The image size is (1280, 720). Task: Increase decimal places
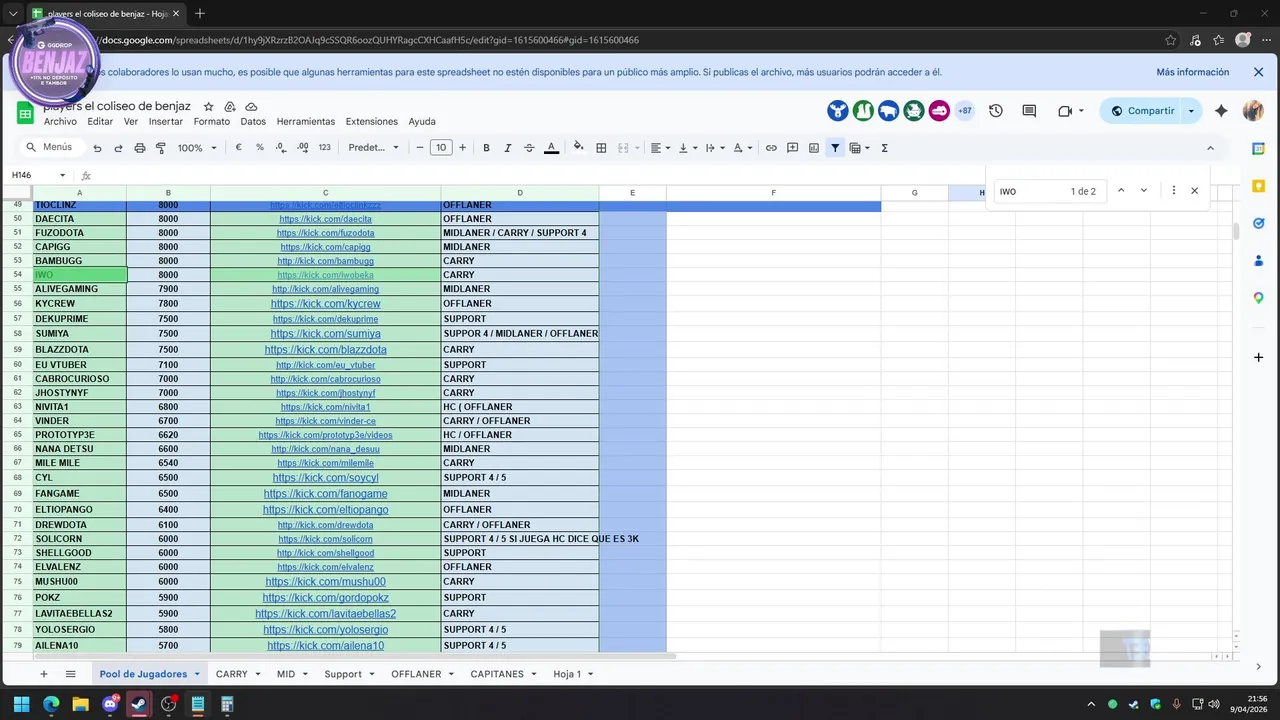coord(302,148)
